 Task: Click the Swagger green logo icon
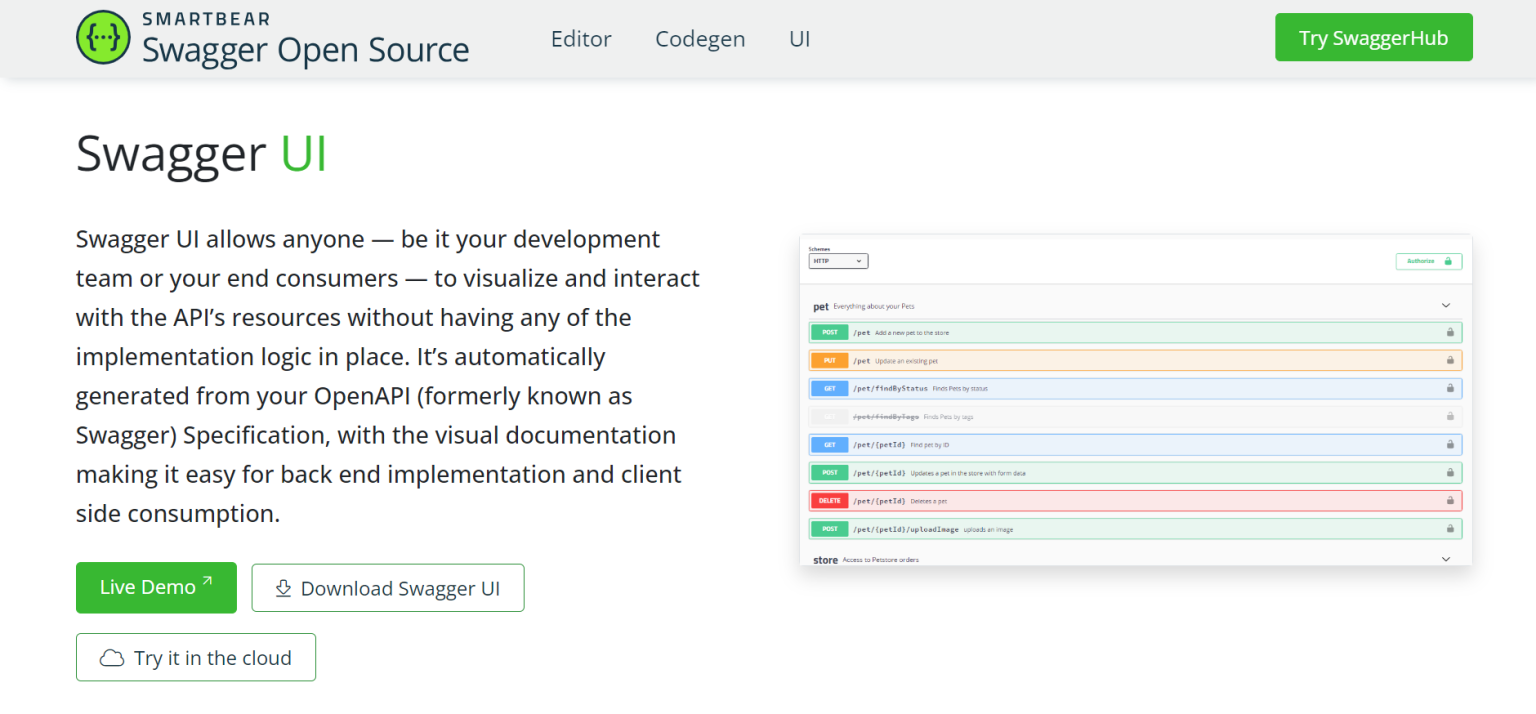click(x=103, y=38)
